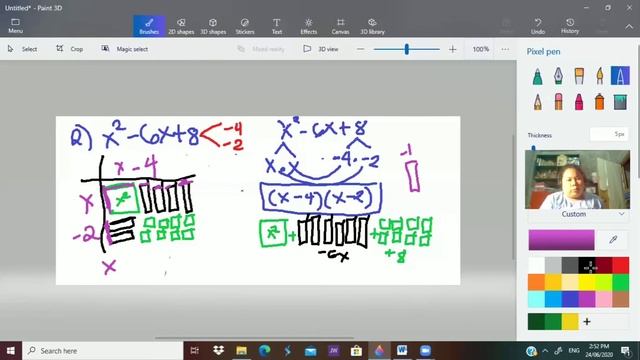The height and width of the screenshot is (360, 640).
Task: Choose the brown palette color
Action: [621, 299]
